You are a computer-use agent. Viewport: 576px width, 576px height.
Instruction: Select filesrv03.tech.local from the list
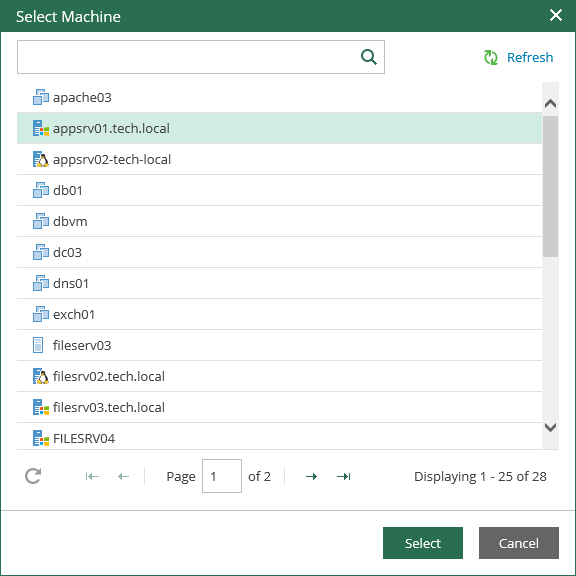pos(279,407)
